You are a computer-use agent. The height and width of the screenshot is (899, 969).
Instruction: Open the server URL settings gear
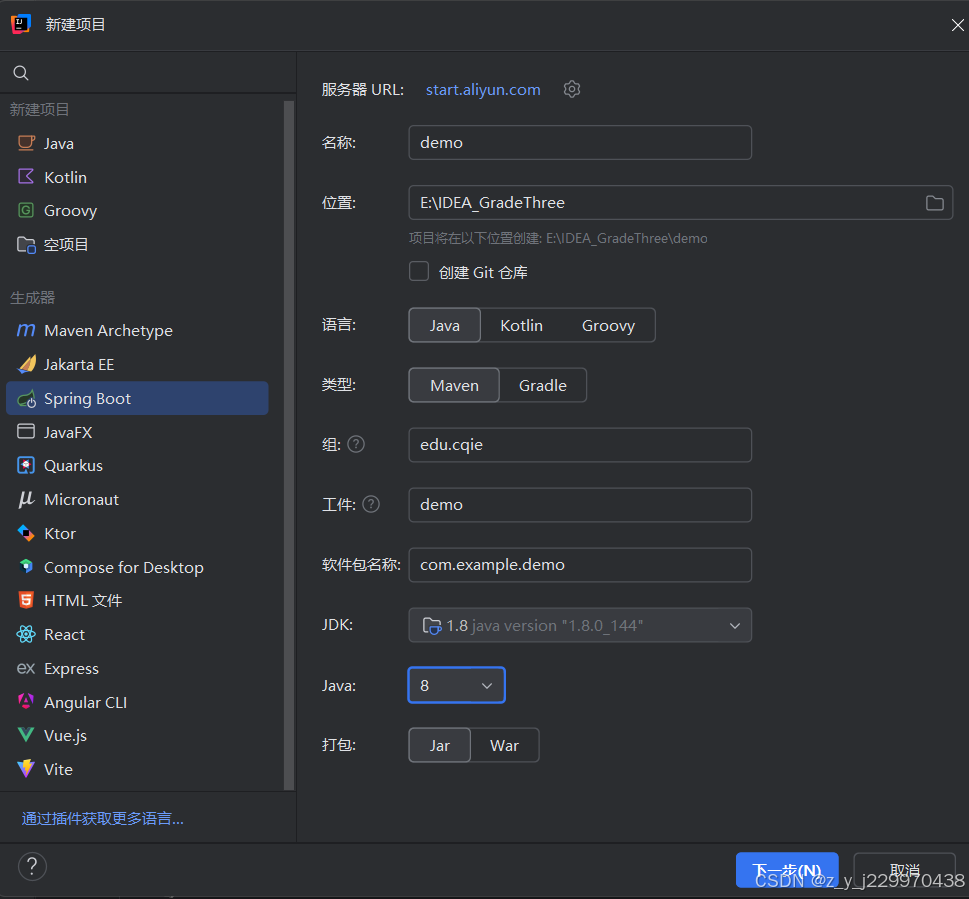571,89
